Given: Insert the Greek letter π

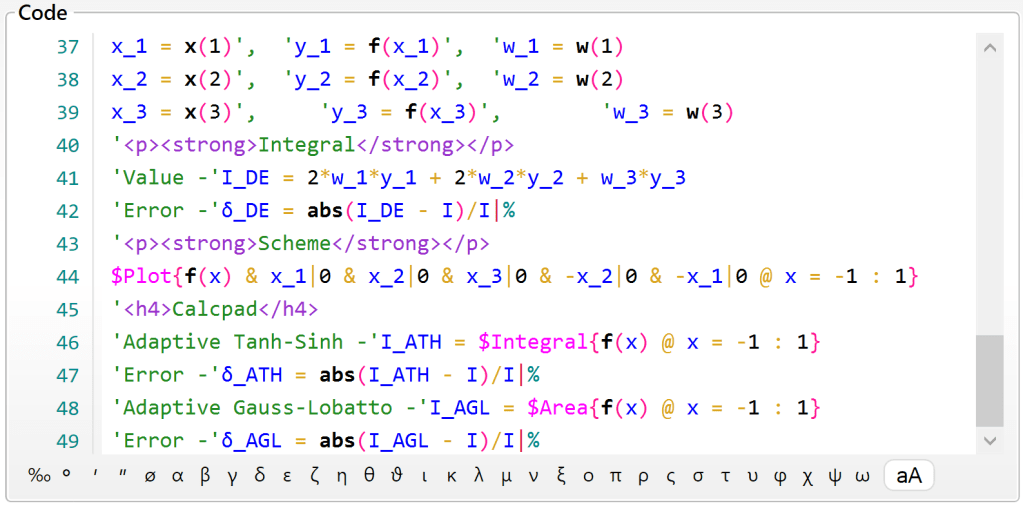Looking at the screenshot, I should (x=615, y=477).
